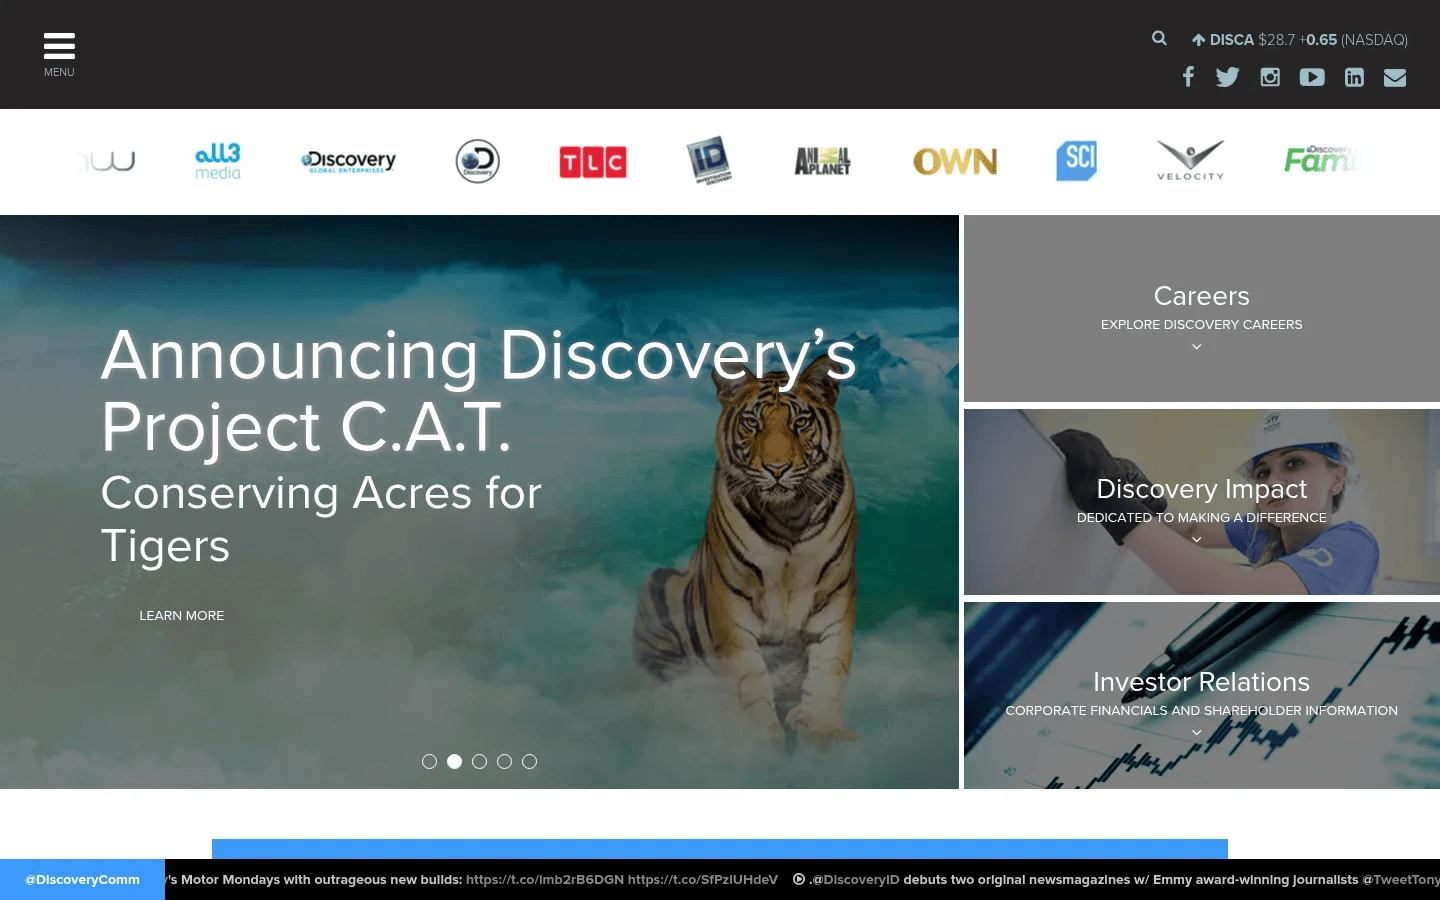This screenshot has height=900, width=1440.
Task: Select the Discovery Global Enterprises logo
Action: pos(348,161)
